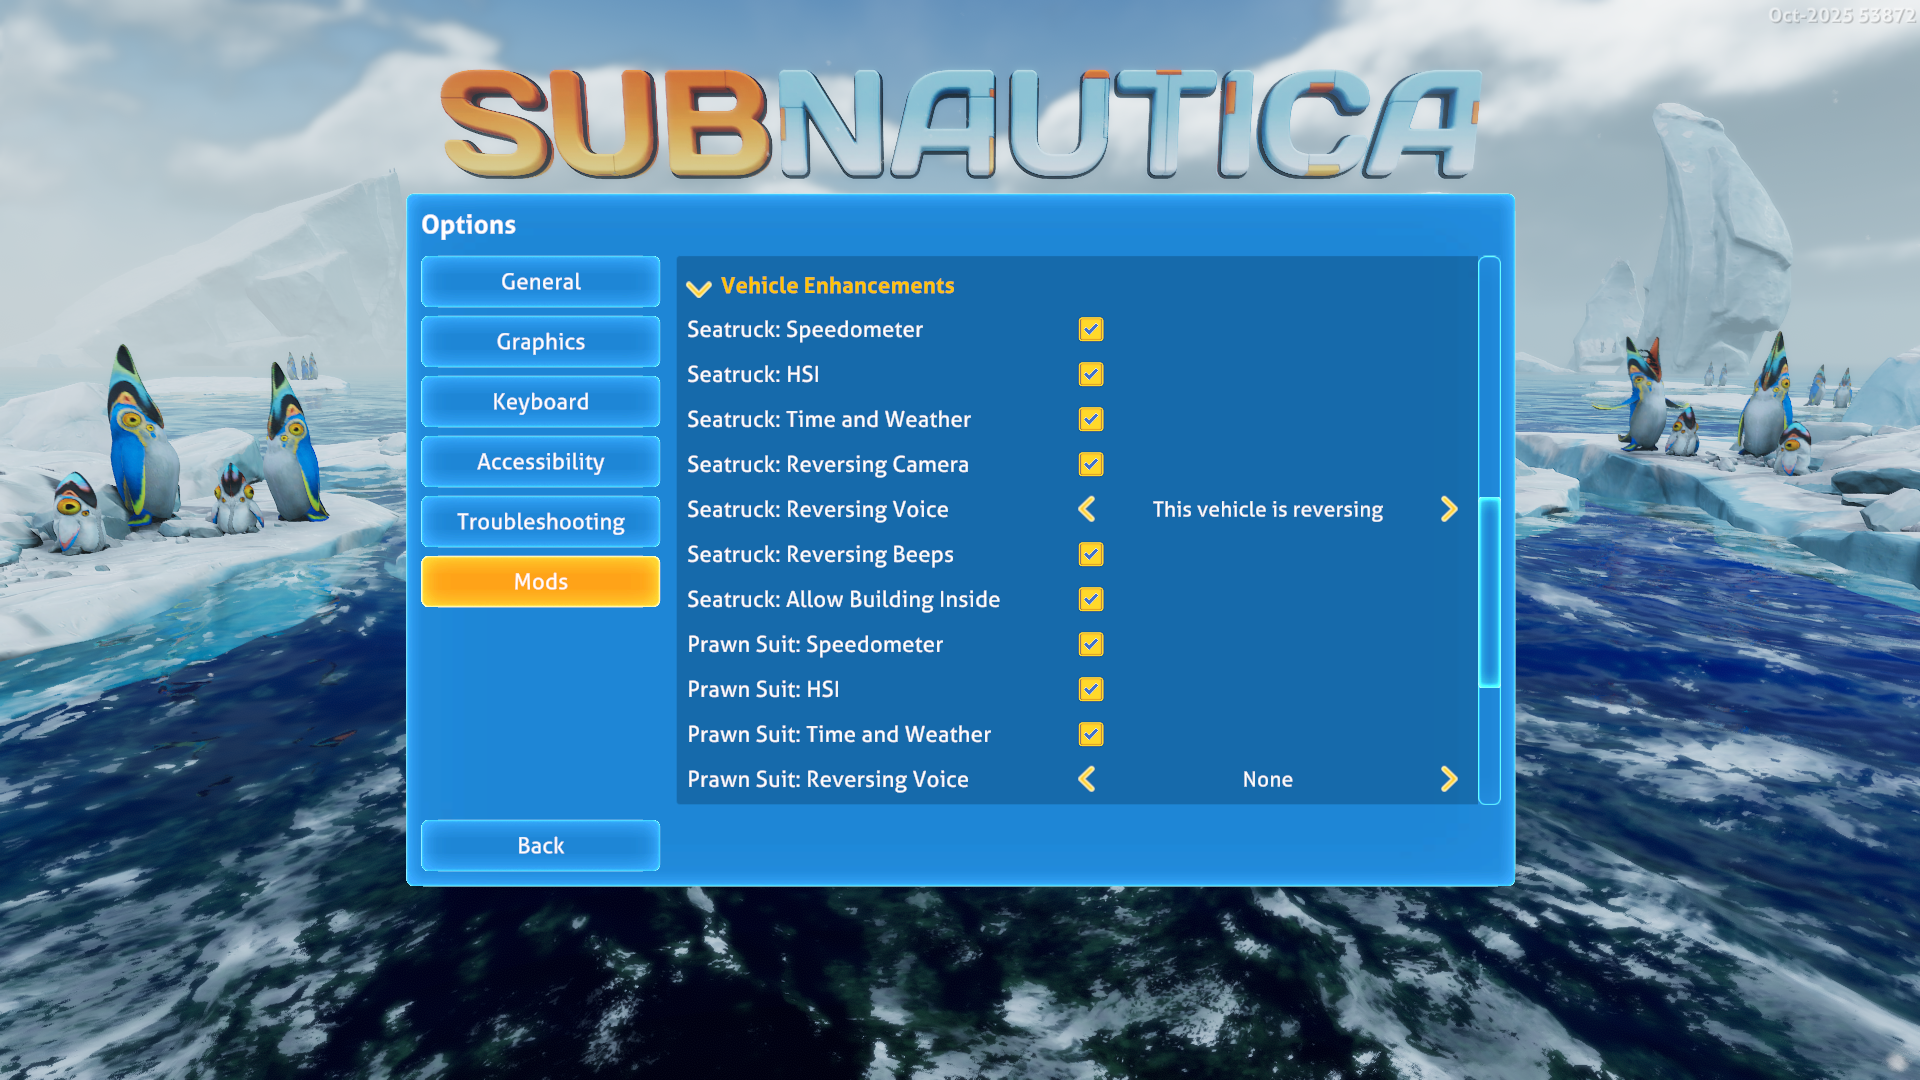This screenshot has height=1080, width=1920.
Task: Open the Accessibility tab
Action: (x=540, y=462)
